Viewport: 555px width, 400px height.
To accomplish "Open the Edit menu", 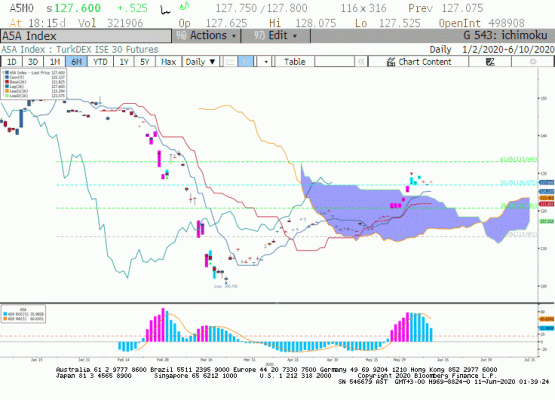I will pos(275,36).
